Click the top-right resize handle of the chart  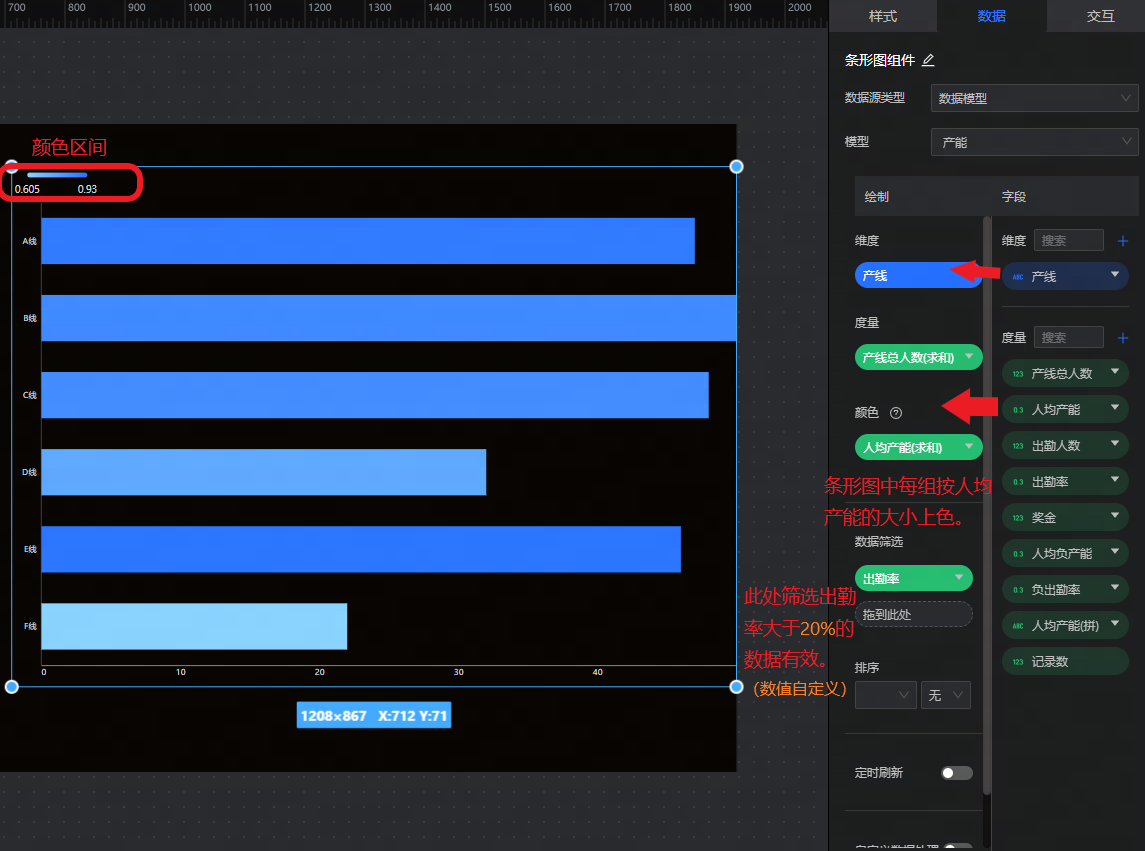pos(736,166)
